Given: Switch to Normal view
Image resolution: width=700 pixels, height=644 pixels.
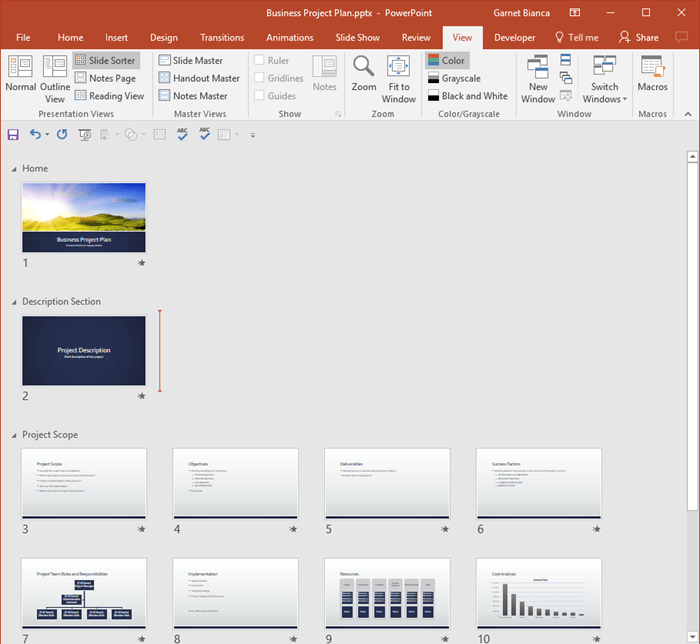Looking at the screenshot, I should point(20,75).
